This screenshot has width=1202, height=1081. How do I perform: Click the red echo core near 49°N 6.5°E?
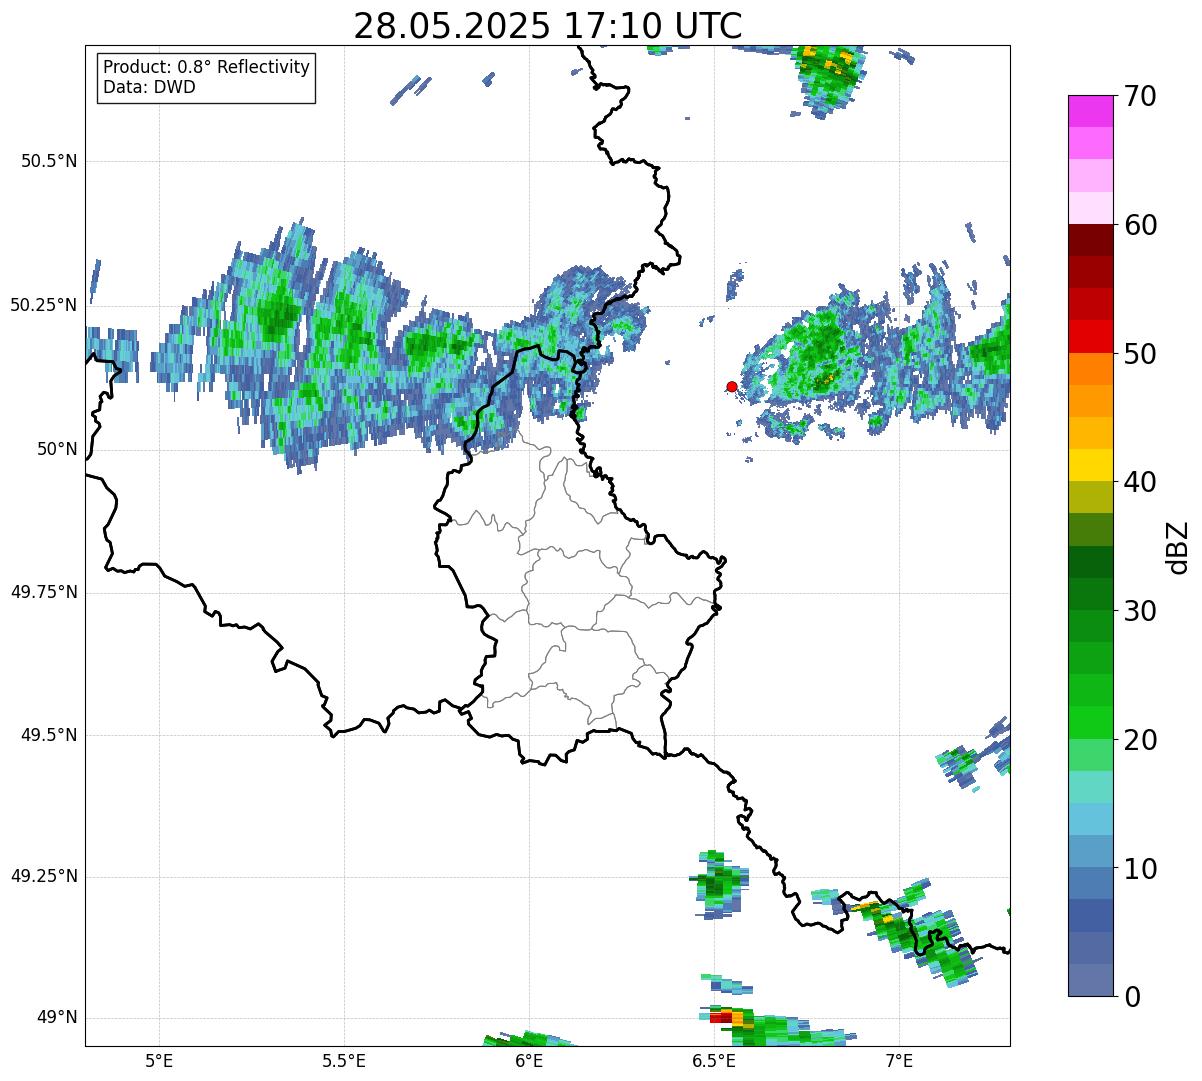(721, 1017)
